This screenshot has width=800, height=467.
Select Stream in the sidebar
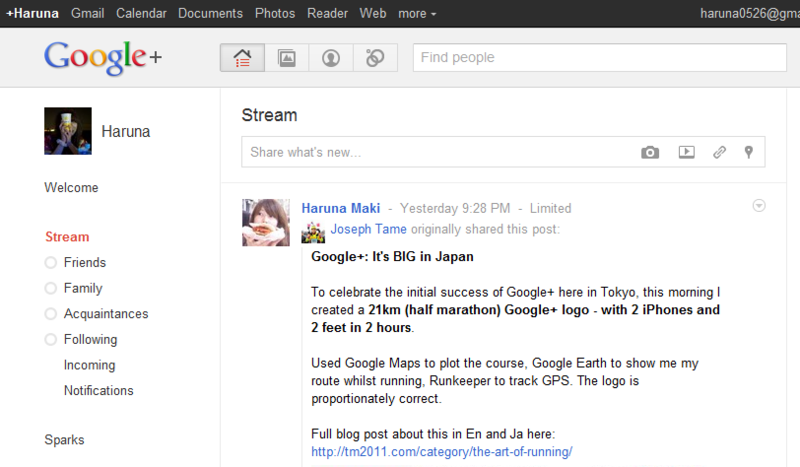click(67, 237)
